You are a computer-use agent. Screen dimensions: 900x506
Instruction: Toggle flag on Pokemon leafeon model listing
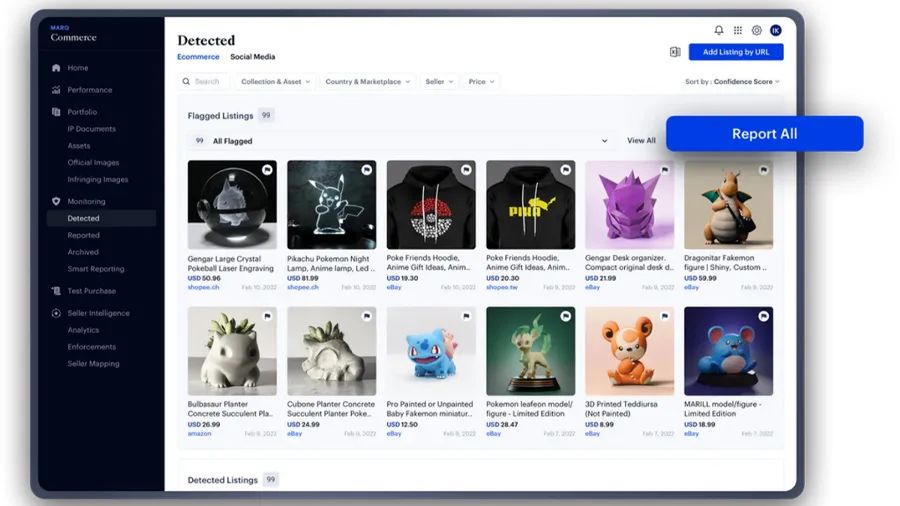click(x=566, y=316)
